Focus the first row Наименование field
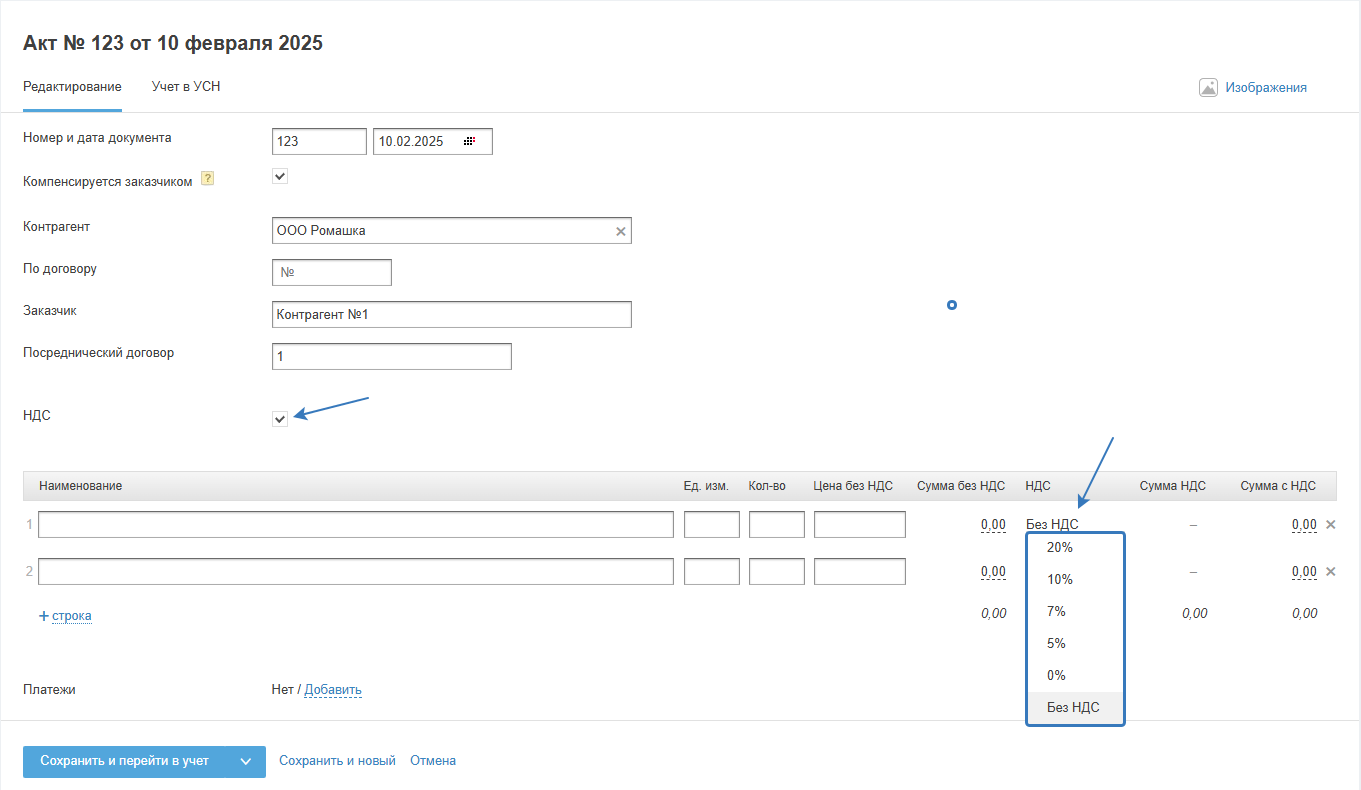The height and width of the screenshot is (790, 1361). (355, 525)
